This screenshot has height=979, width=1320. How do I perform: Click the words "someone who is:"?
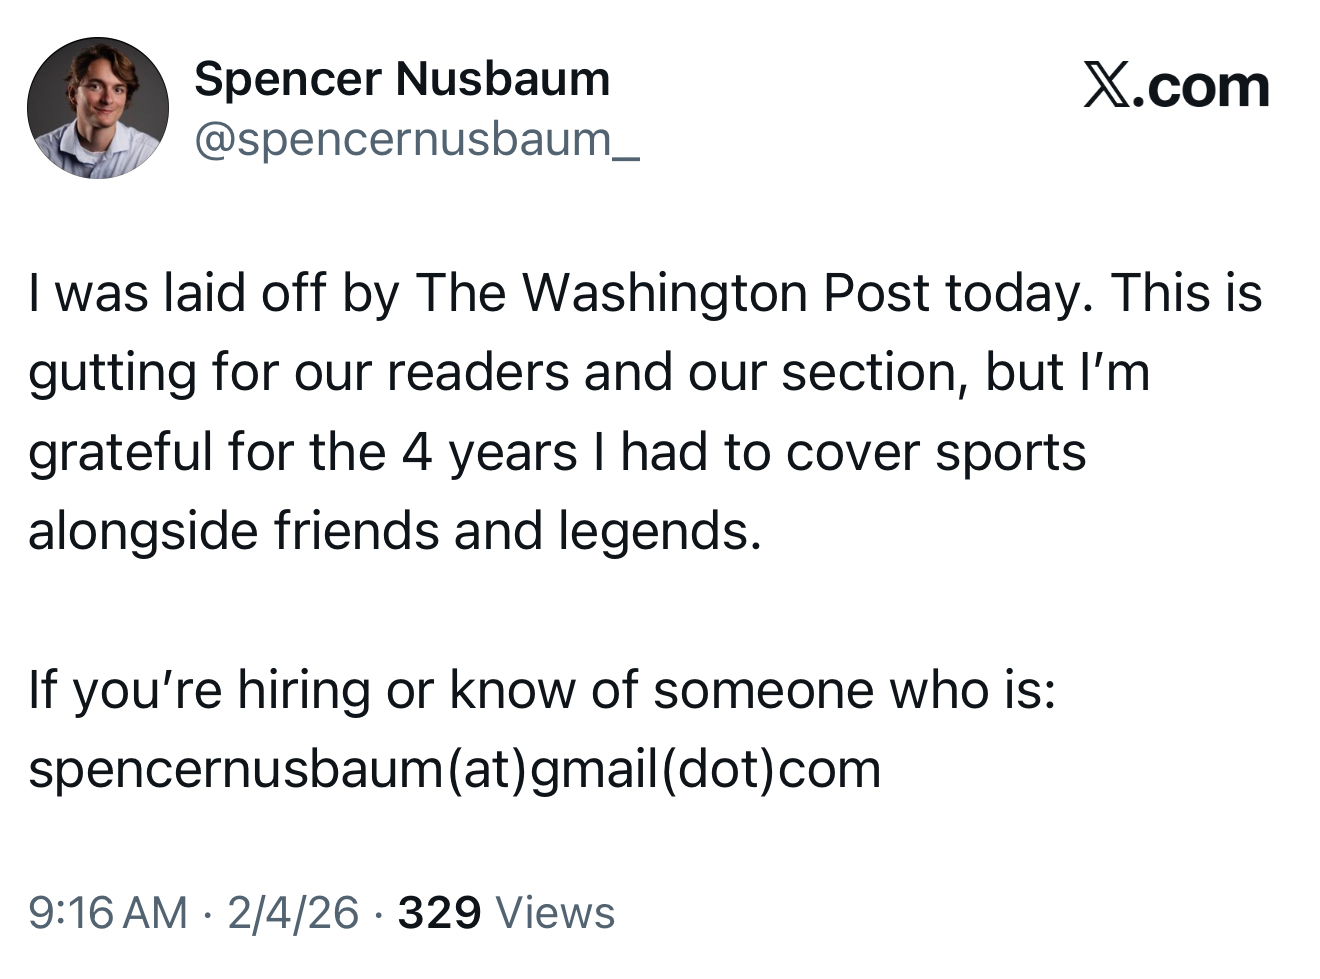point(854,689)
